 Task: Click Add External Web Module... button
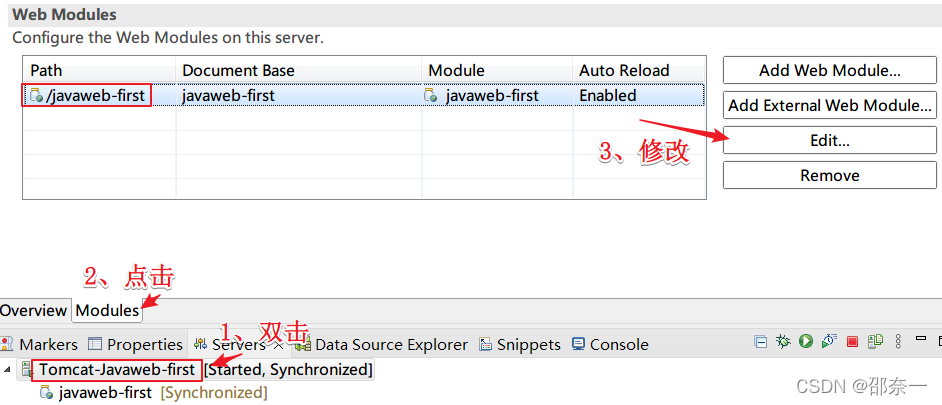pos(830,106)
